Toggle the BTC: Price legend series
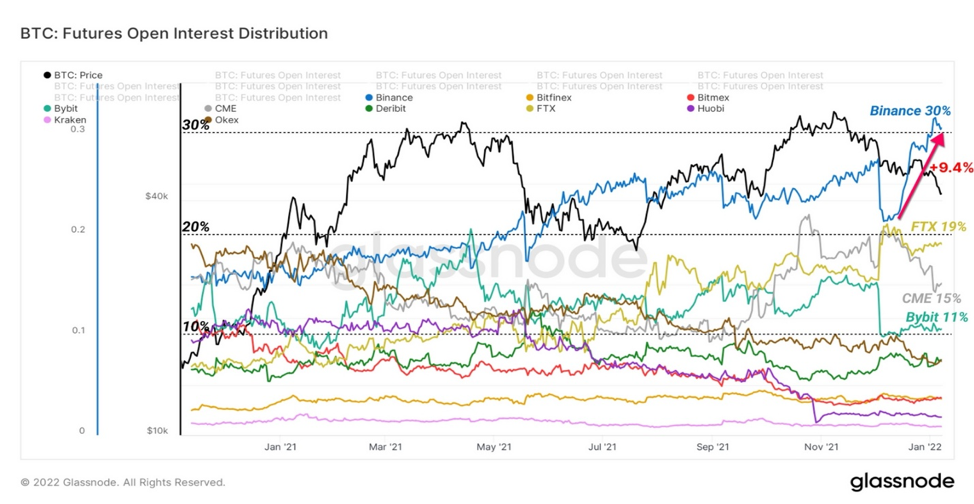Image resolution: width=974 pixels, height=504 pixels. click(x=73, y=75)
